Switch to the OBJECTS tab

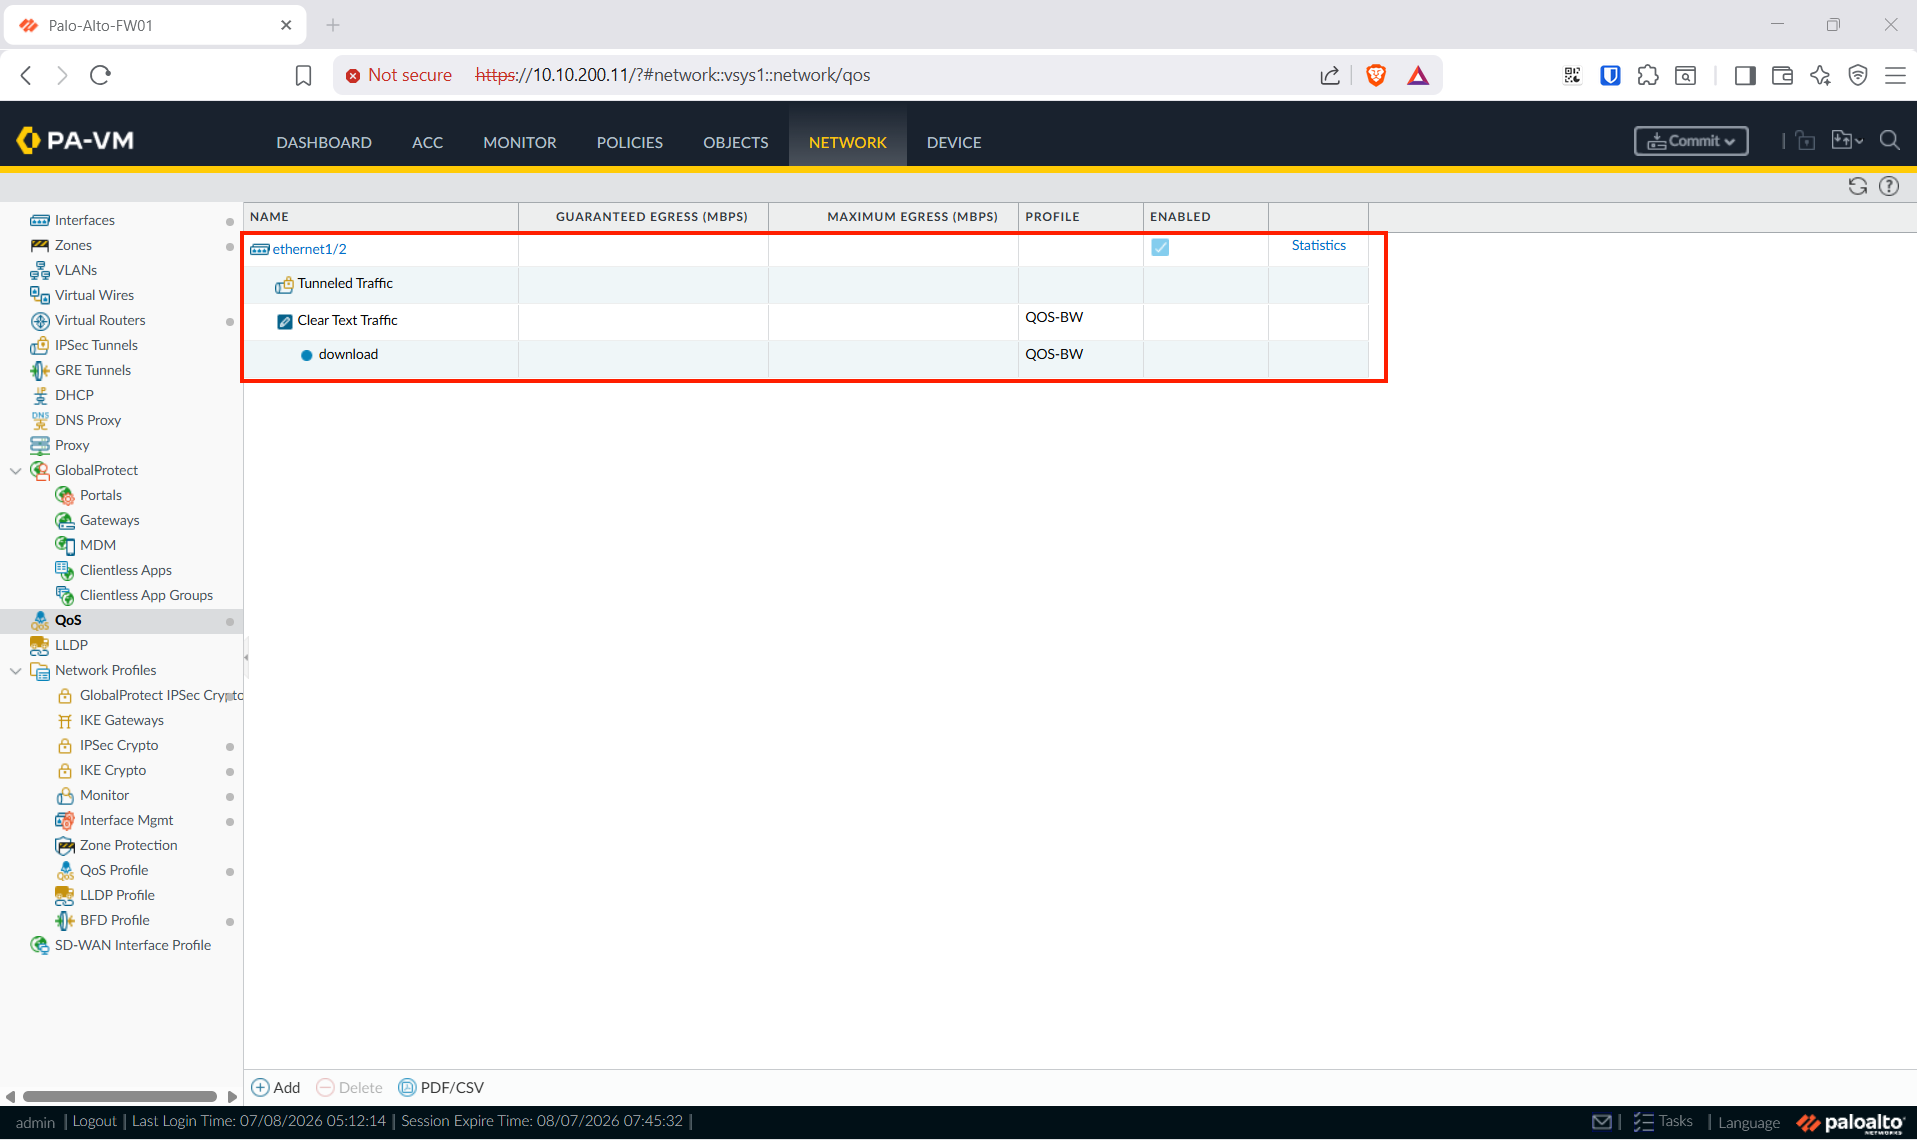tap(736, 142)
